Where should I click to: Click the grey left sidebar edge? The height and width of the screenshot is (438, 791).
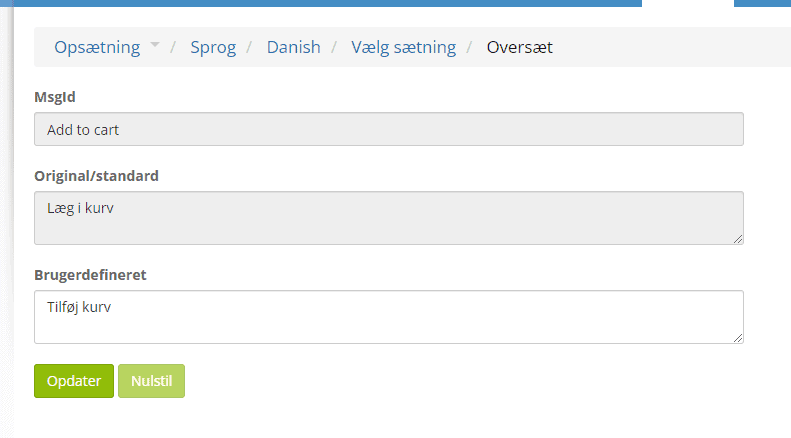pos(7,222)
